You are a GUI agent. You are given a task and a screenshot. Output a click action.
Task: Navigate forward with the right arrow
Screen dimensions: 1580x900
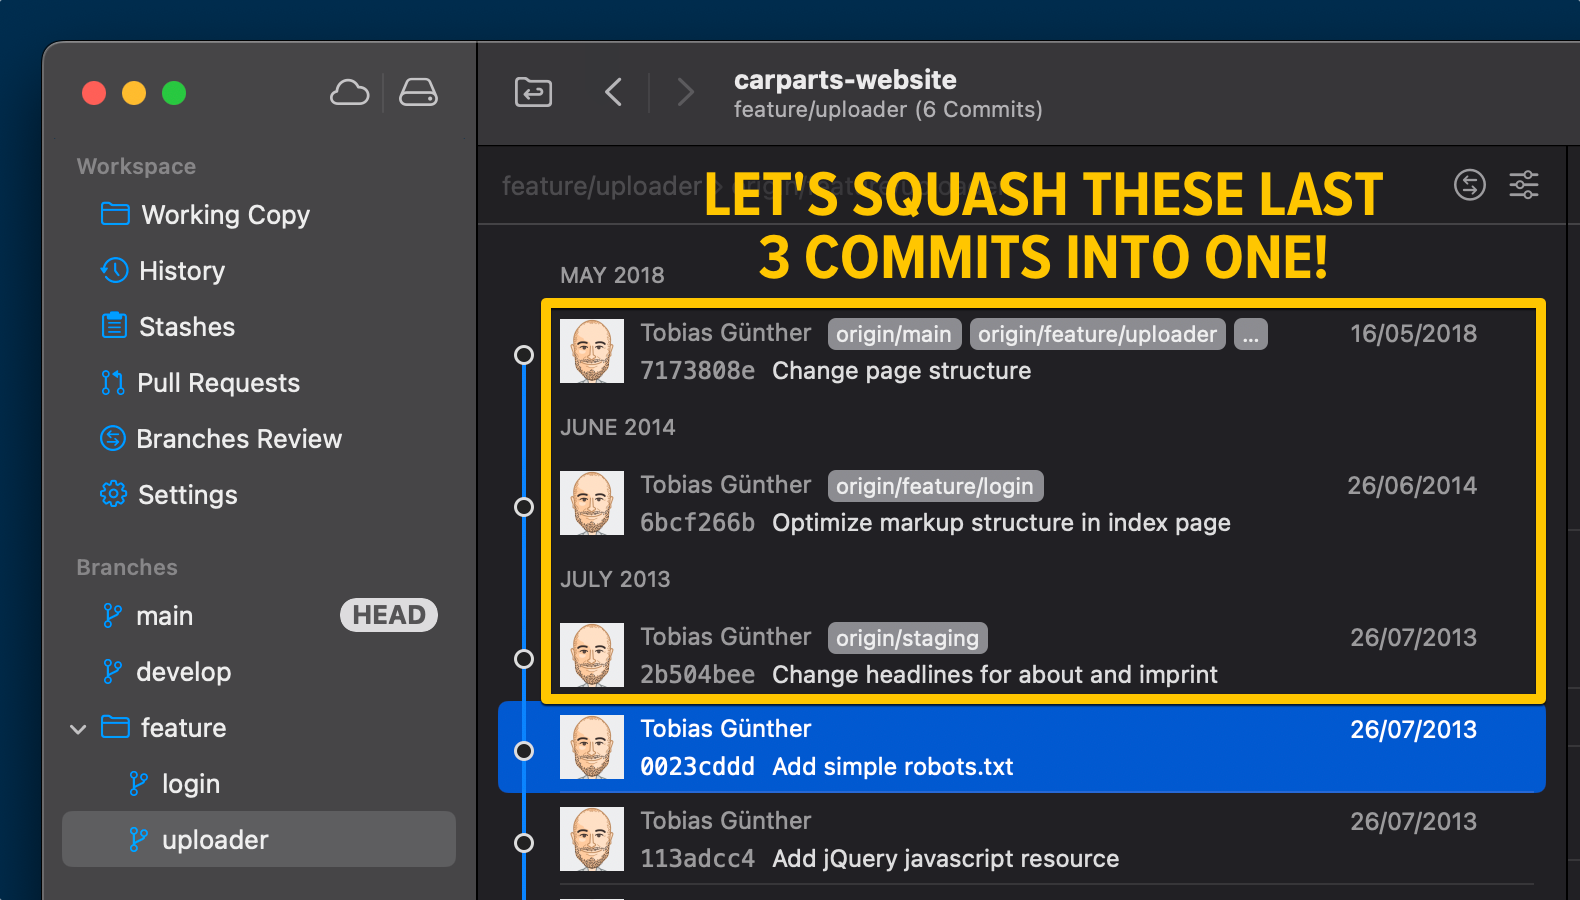point(685,93)
